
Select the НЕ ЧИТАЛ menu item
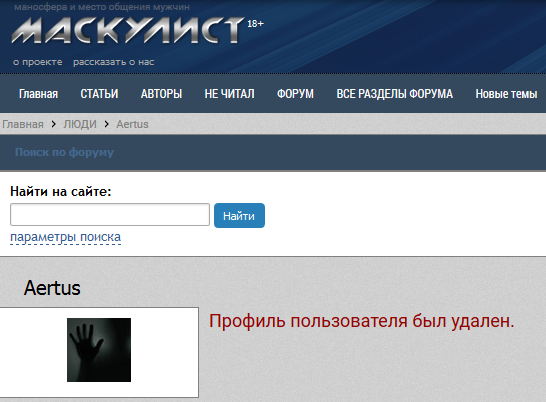pyautogui.click(x=229, y=94)
